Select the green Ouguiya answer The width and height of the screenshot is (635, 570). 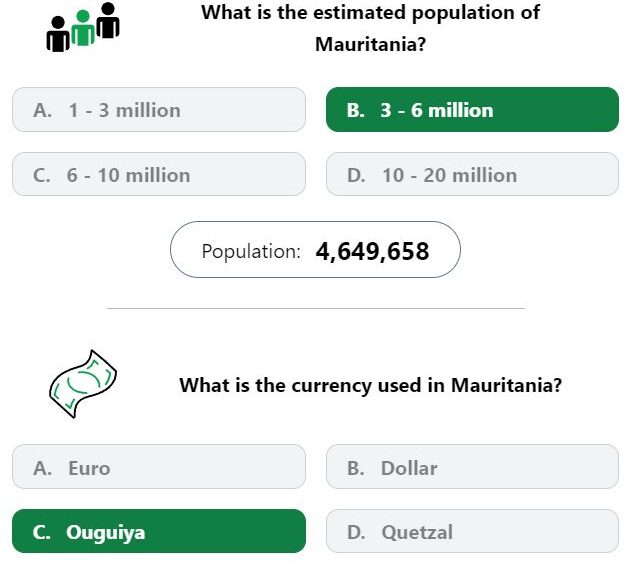159,532
